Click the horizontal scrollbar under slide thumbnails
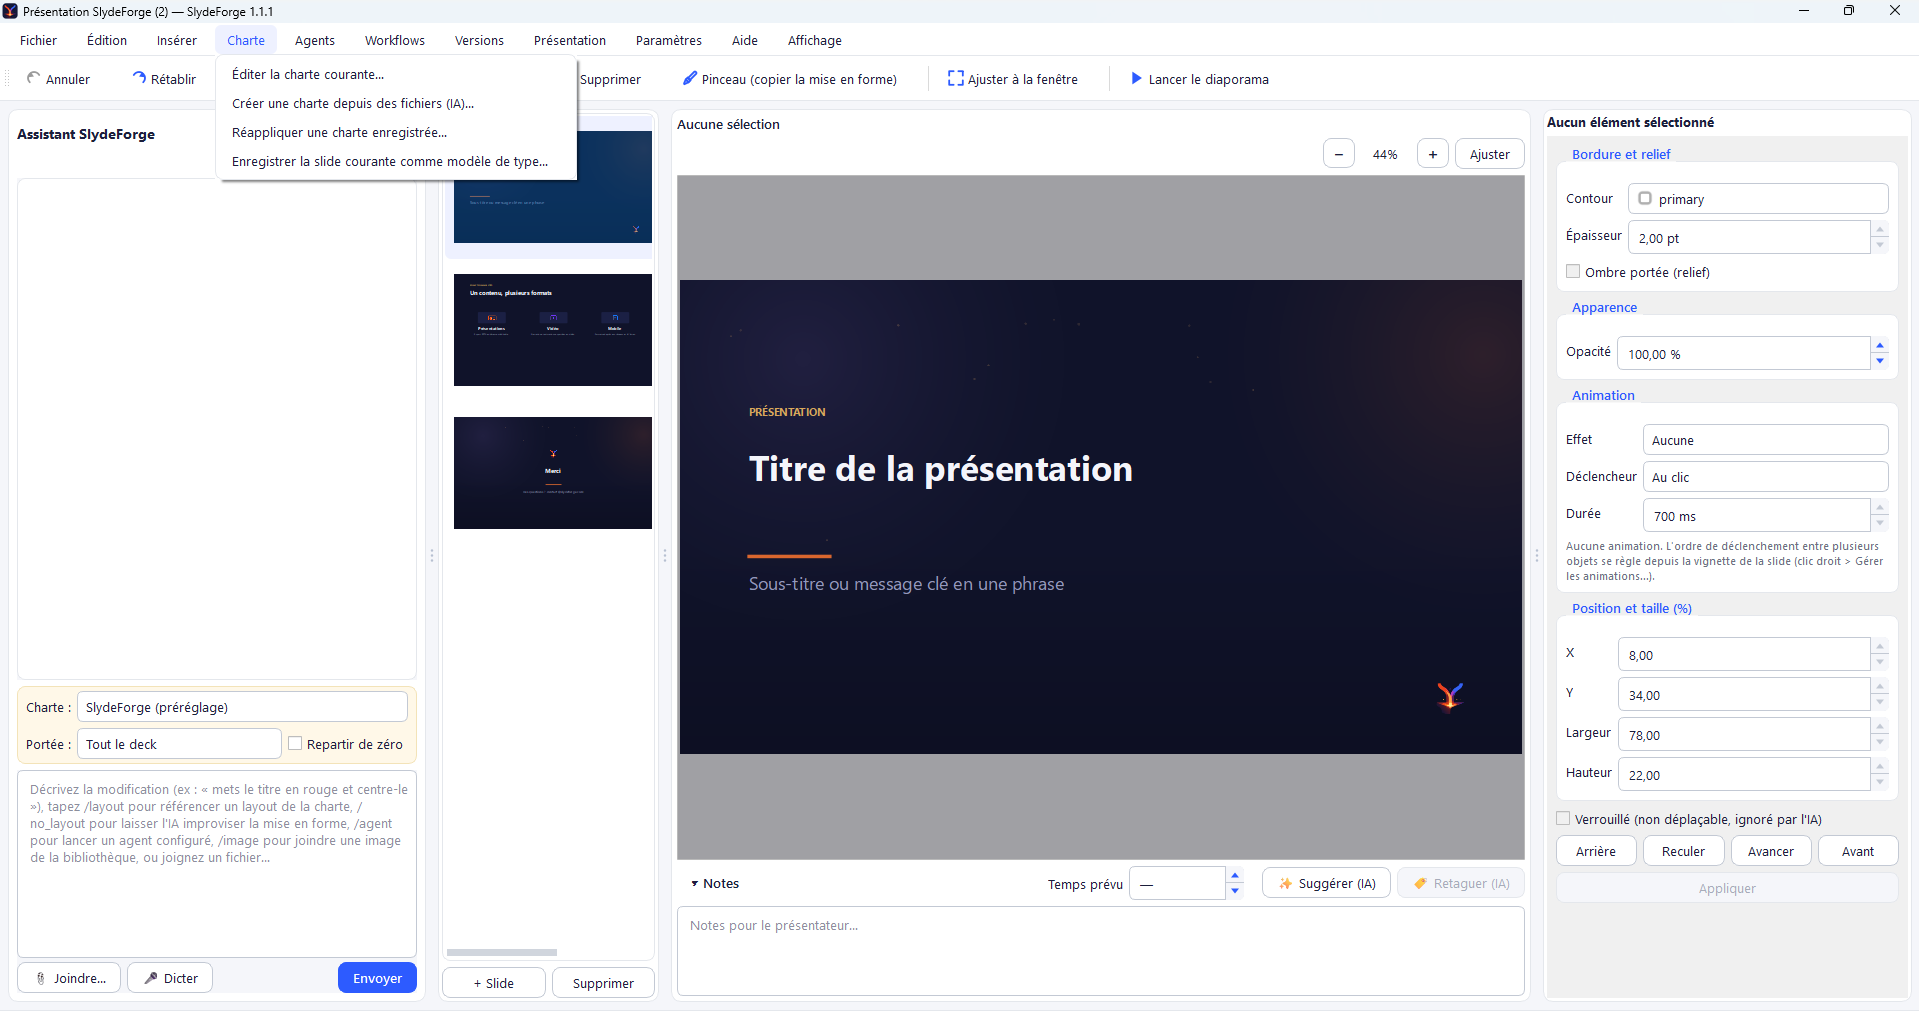The height and width of the screenshot is (1032, 1919). [x=501, y=952]
